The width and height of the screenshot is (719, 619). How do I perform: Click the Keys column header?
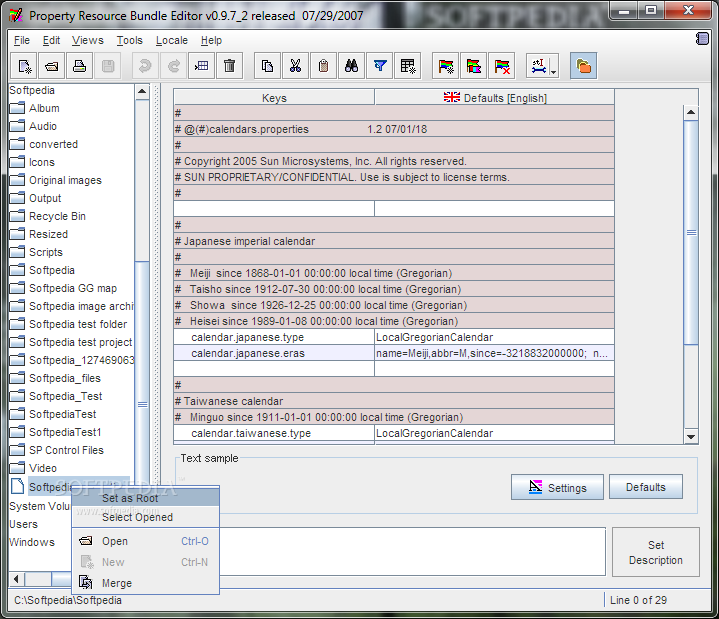click(274, 98)
